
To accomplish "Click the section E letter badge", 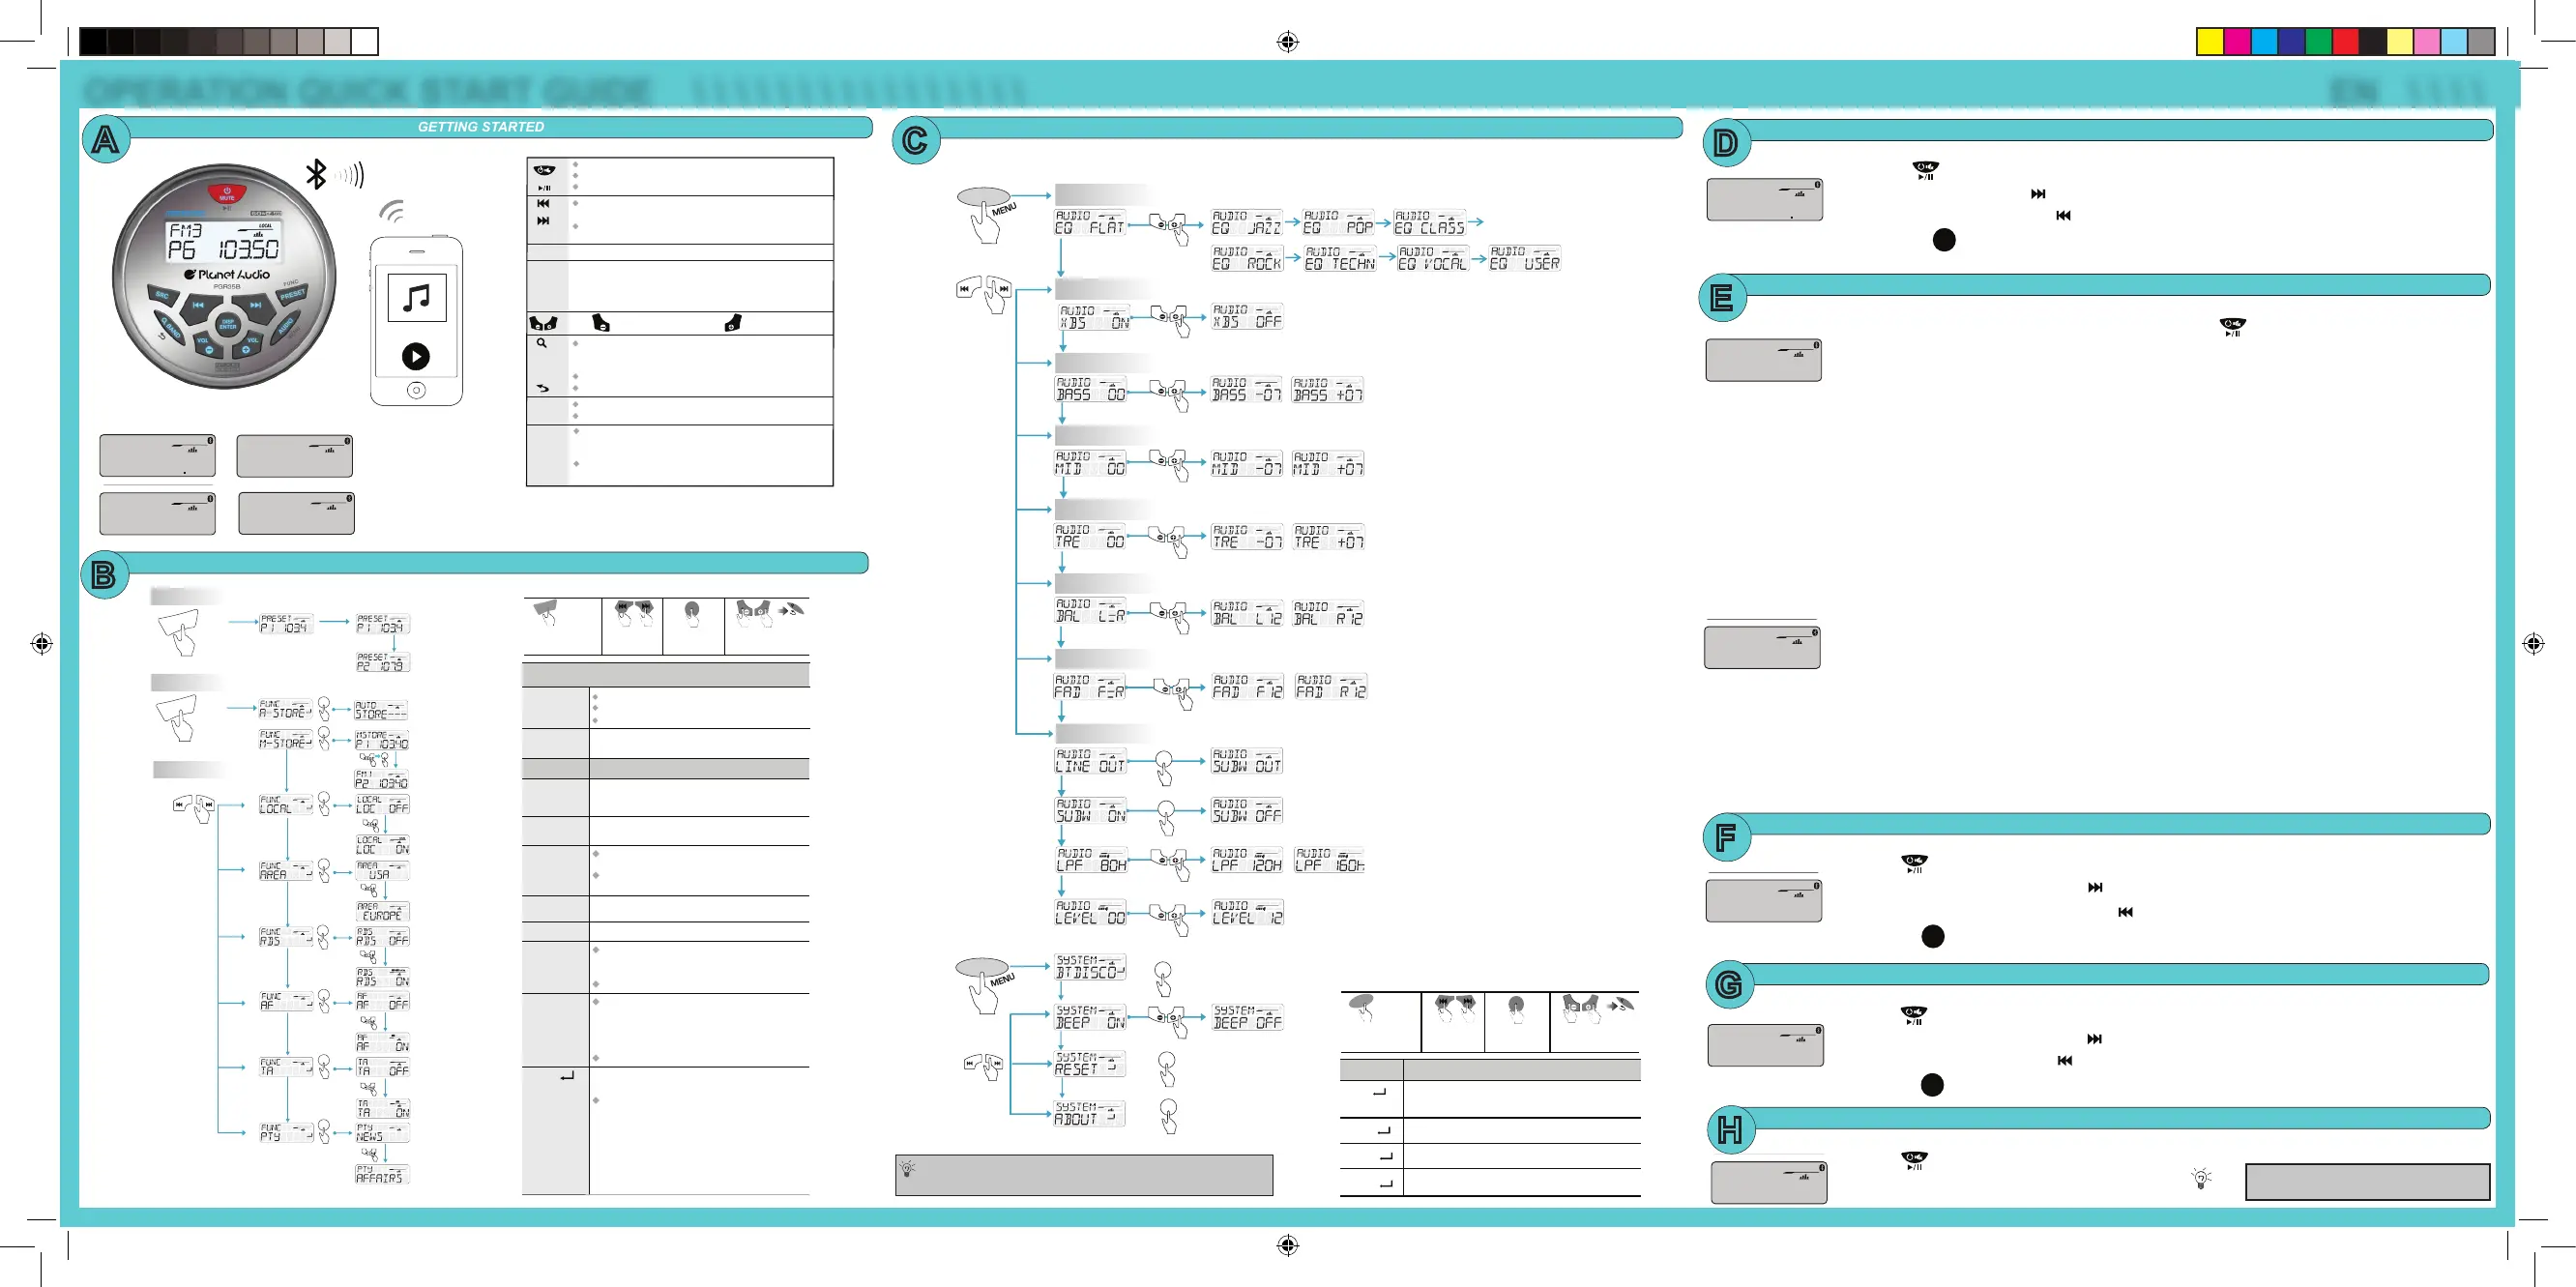I will (1722, 297).
